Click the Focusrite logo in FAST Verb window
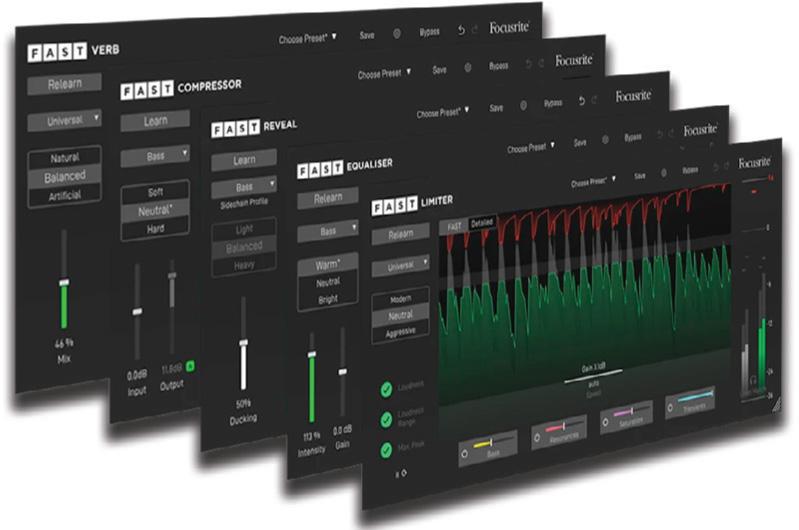The width and height of the screenshot is (799, 530). (x=509, y=27)
